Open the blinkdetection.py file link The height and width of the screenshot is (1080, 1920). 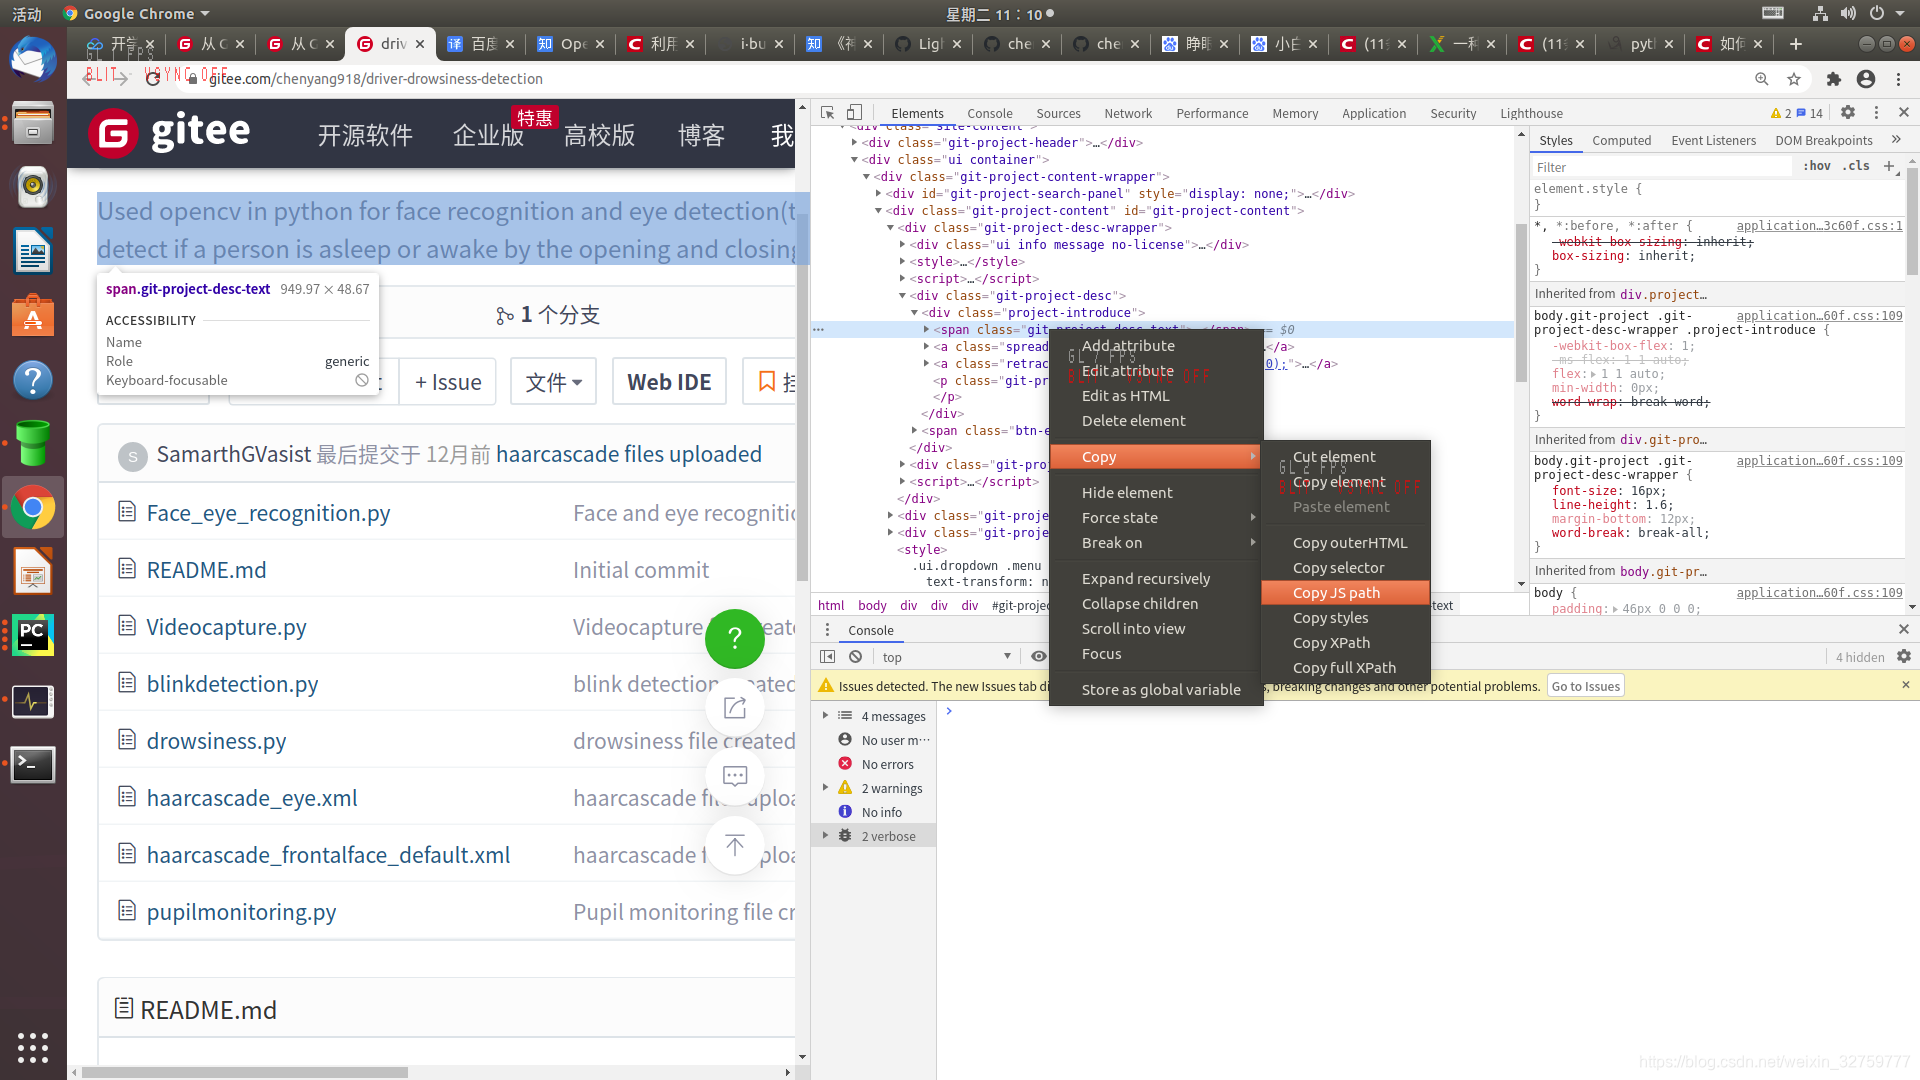pos(232,684)
